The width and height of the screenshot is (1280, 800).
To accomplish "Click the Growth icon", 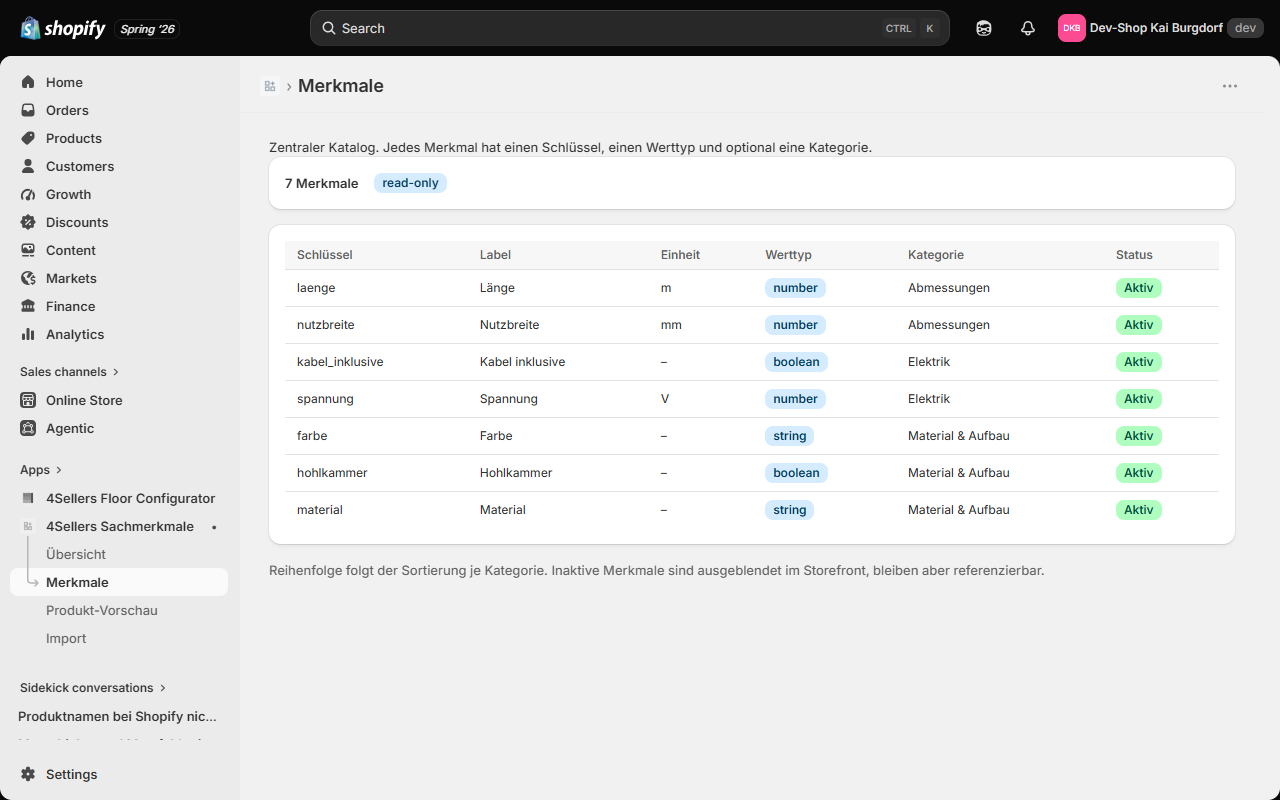I will 28,194.
